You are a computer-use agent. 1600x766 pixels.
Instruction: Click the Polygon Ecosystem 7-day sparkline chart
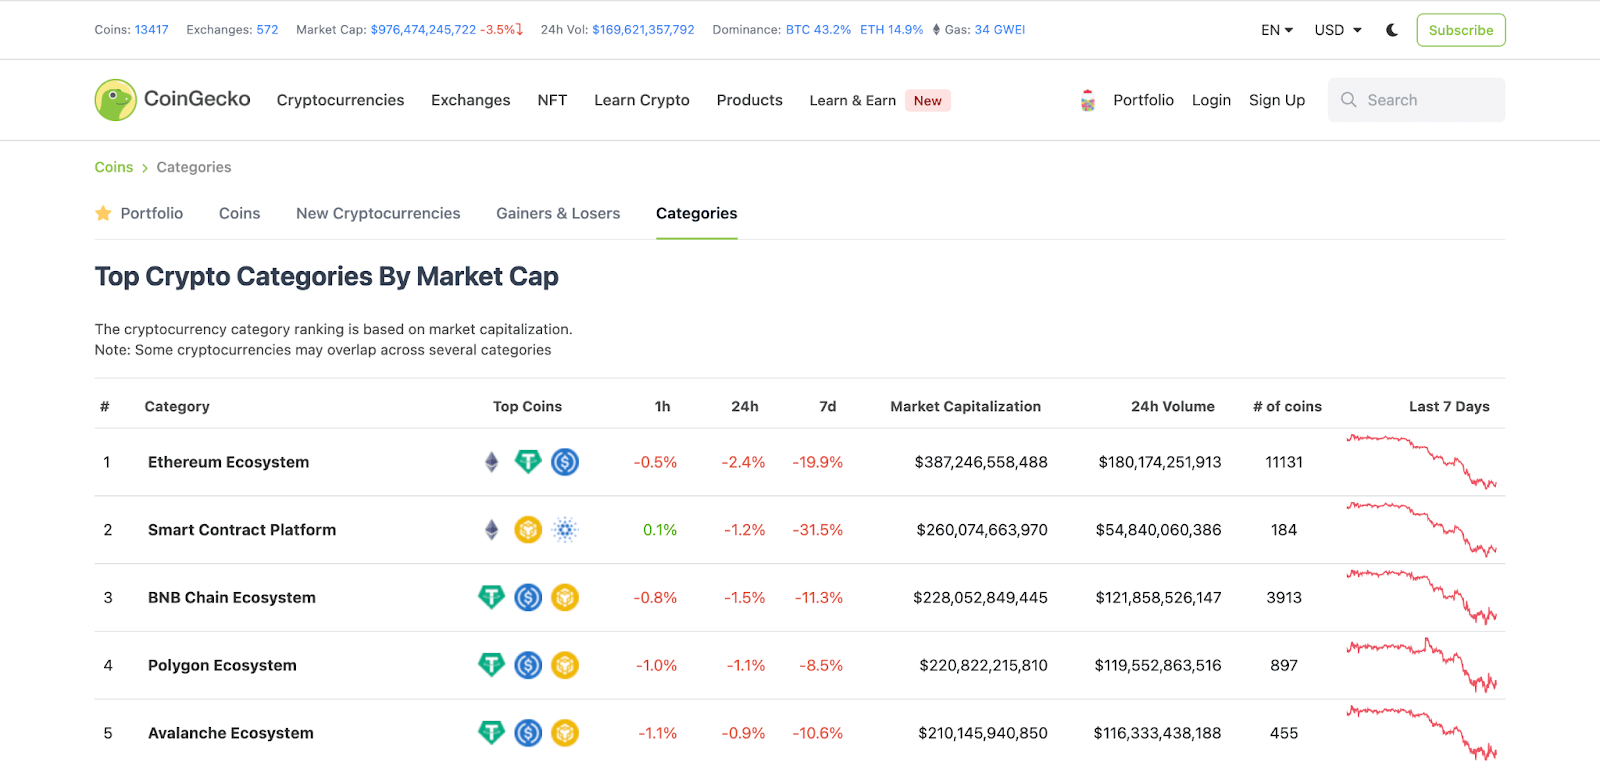[x=1421, y=665]
